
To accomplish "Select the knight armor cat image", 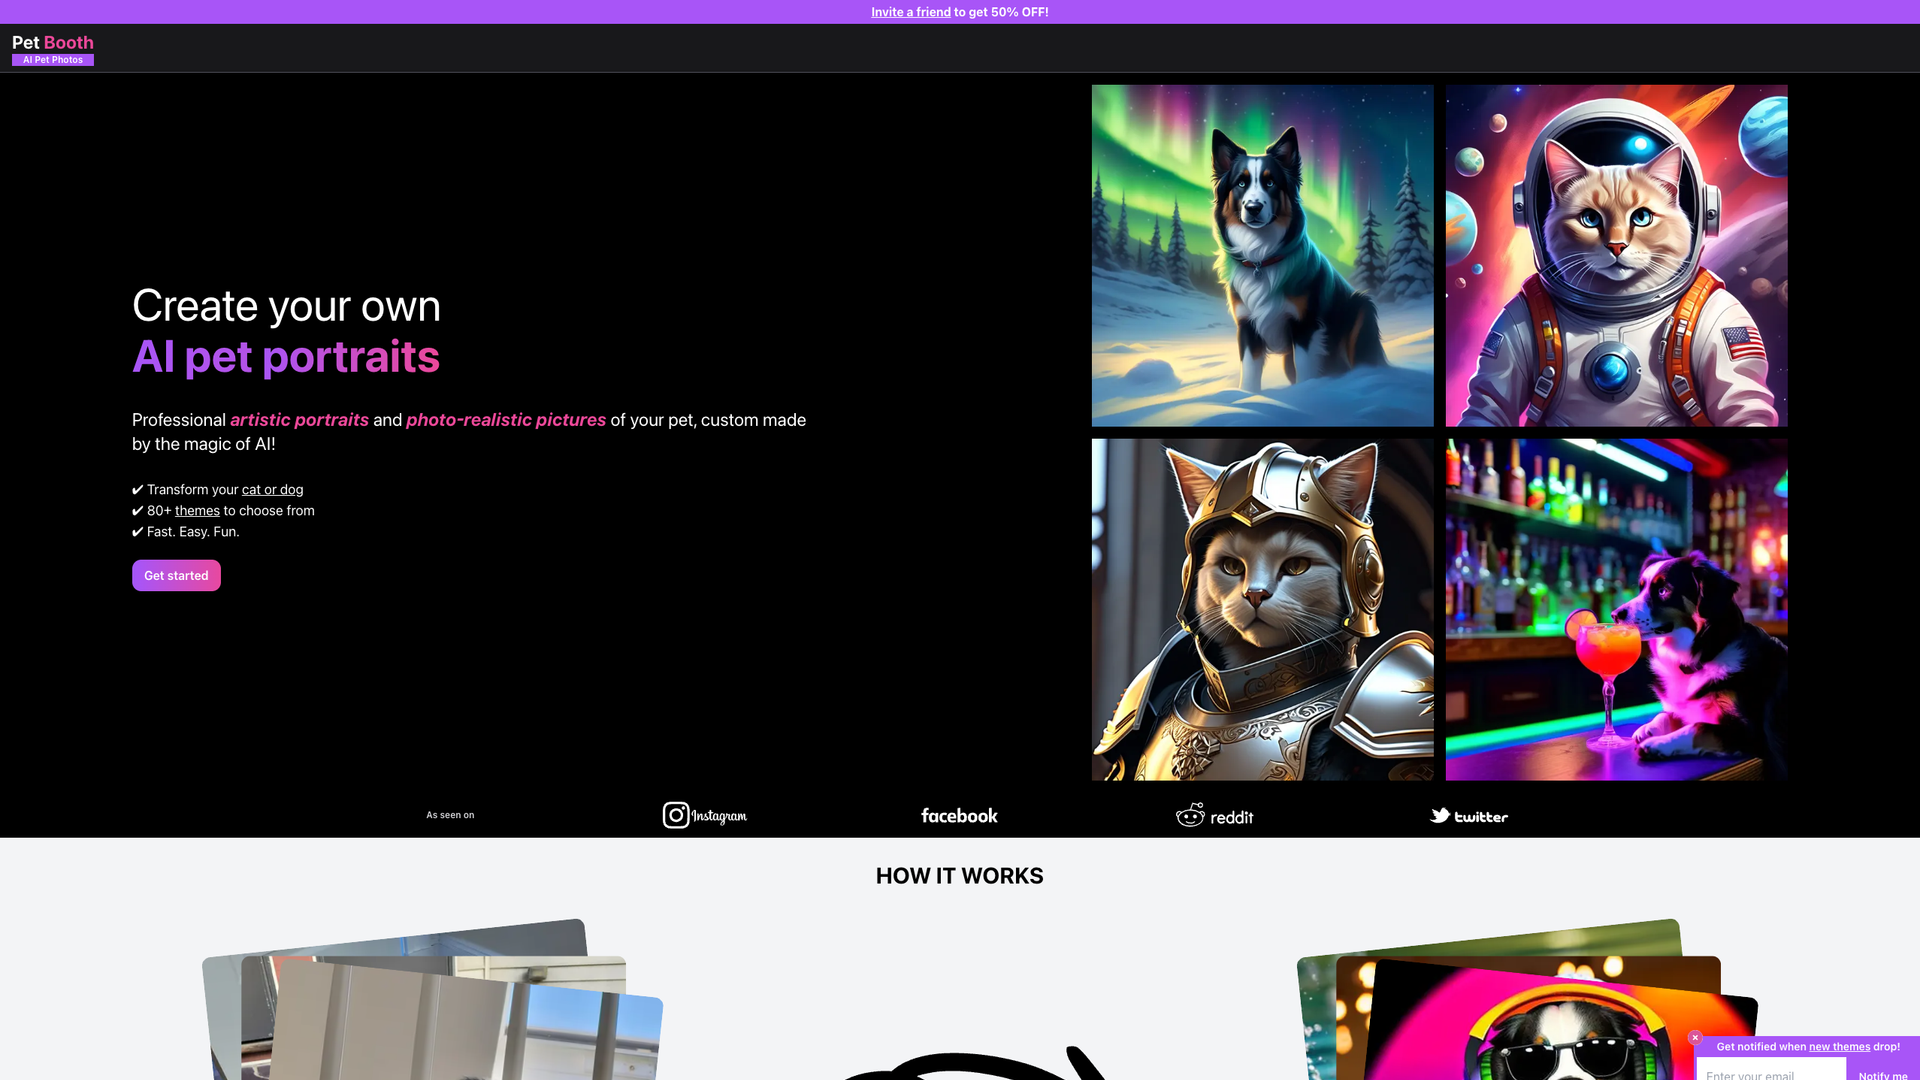I will click(x=1261, y=608).
